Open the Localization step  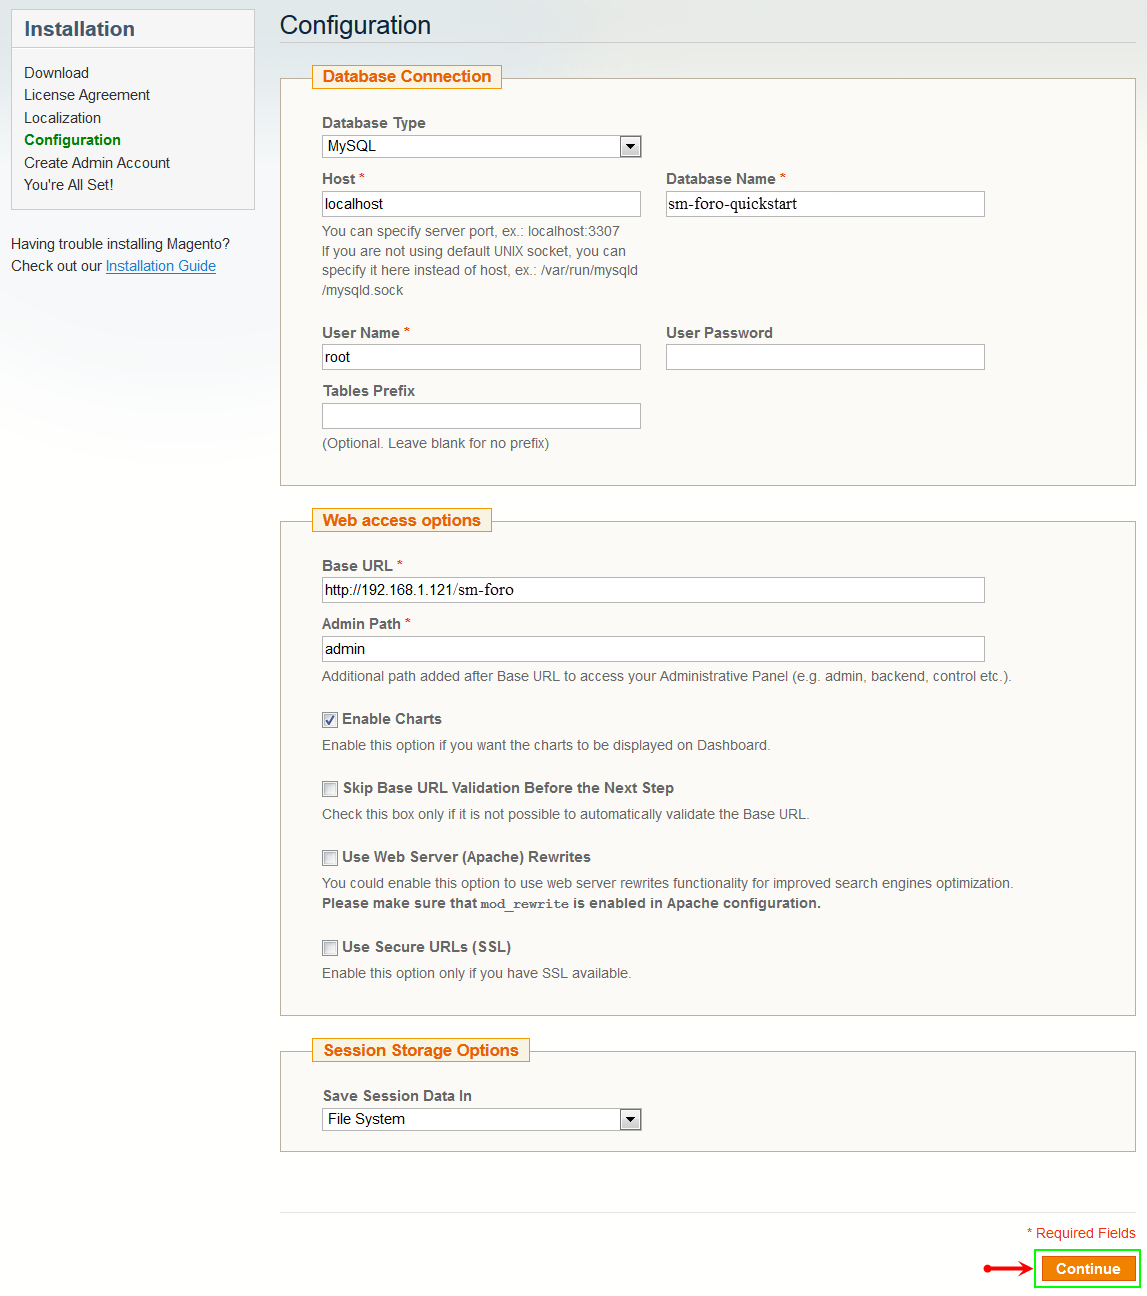[x=63, y=118]
